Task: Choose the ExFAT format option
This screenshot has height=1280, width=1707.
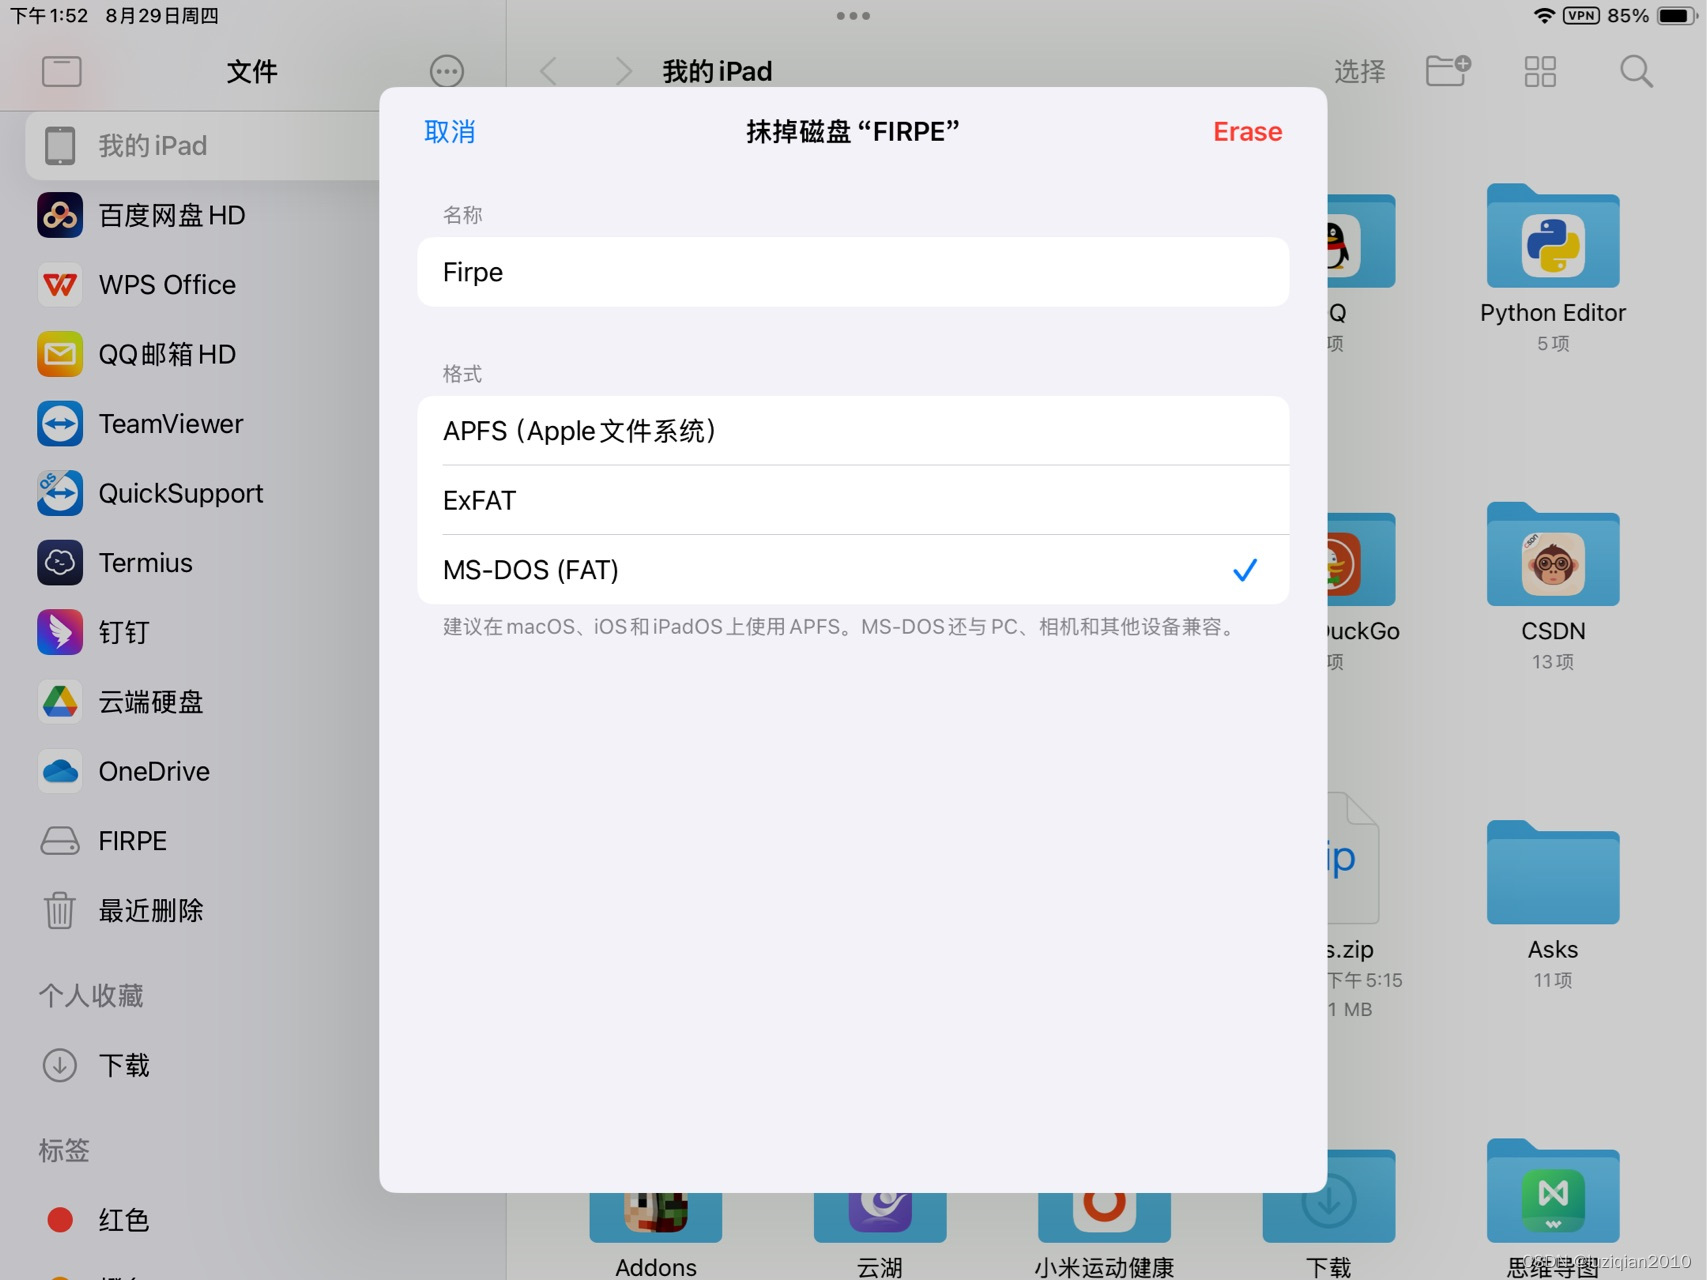Action: pos(853,500)
